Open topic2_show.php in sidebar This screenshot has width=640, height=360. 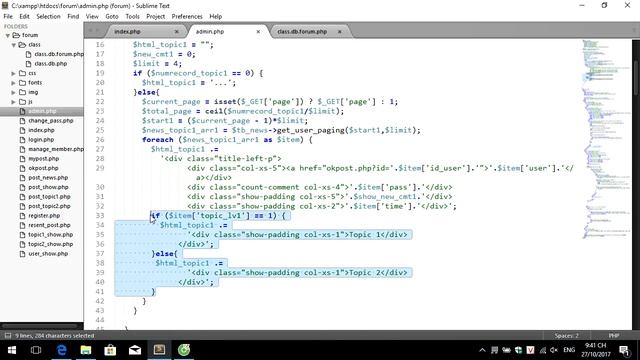pyautogui.click(x=51, y=244)
